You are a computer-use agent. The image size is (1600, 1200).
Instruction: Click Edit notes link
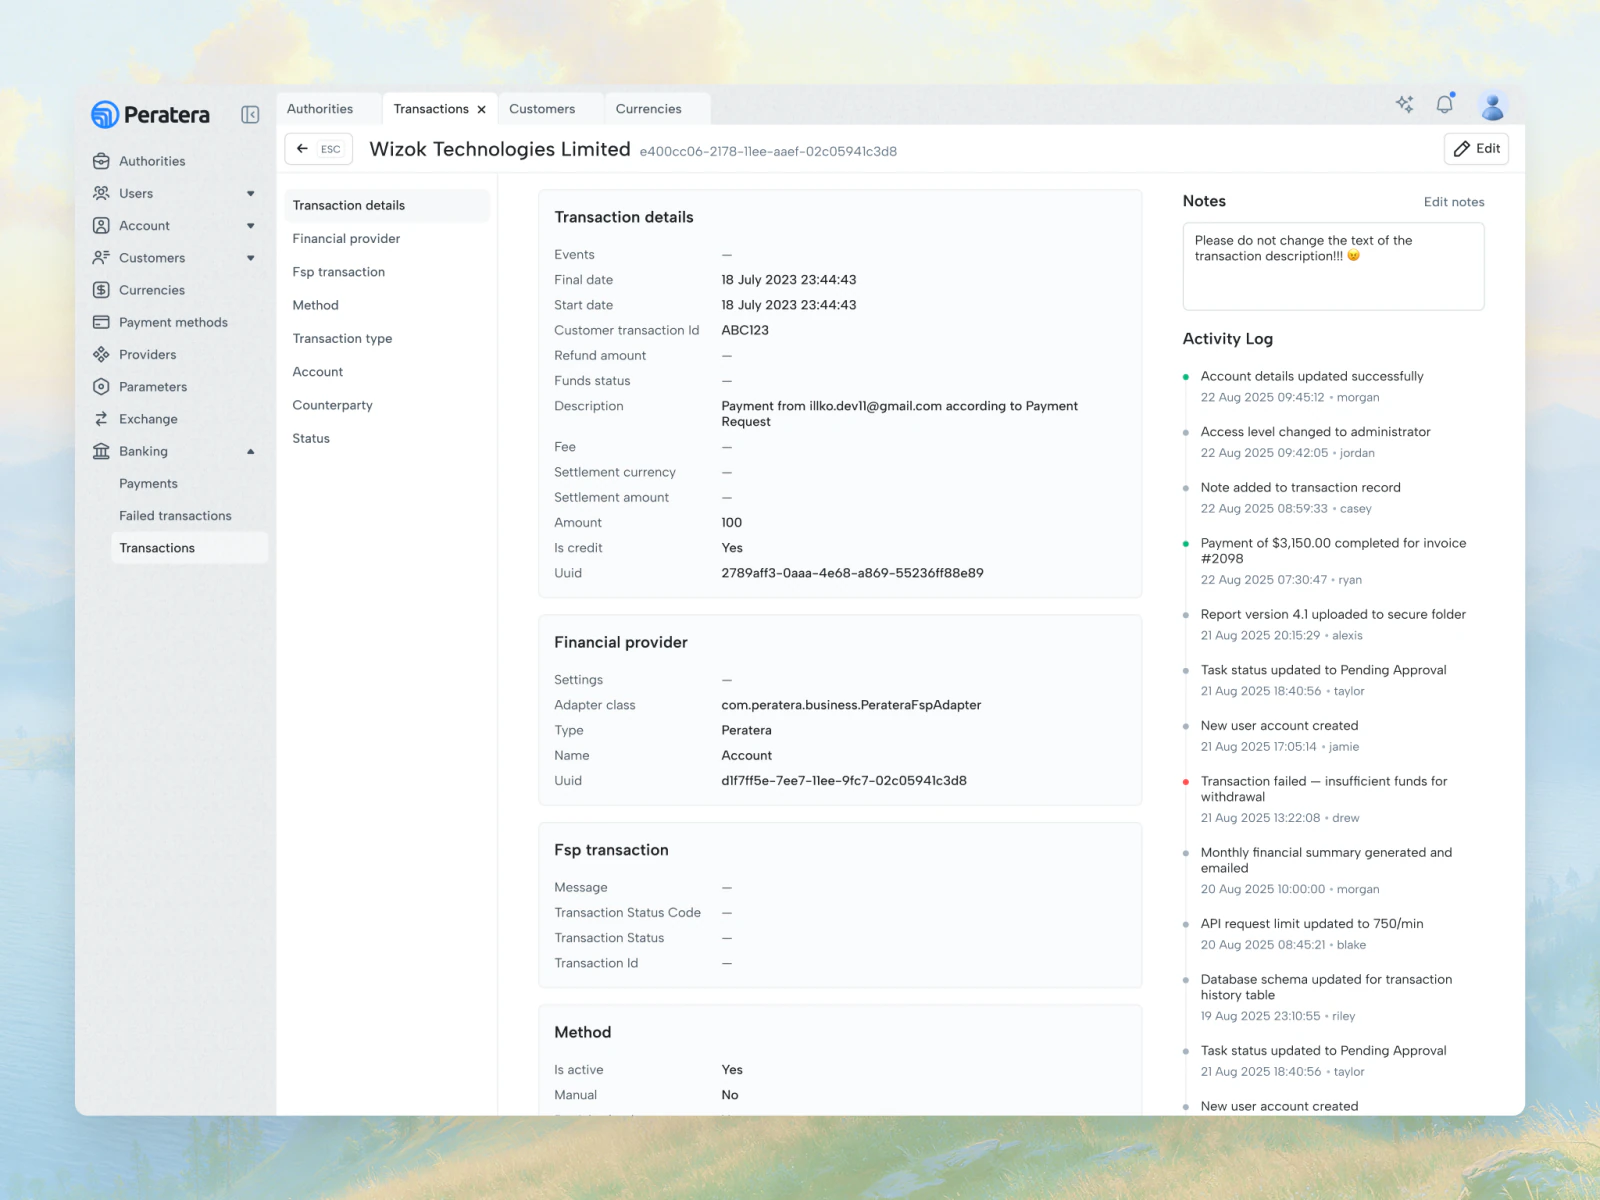tap(1454, 202)
